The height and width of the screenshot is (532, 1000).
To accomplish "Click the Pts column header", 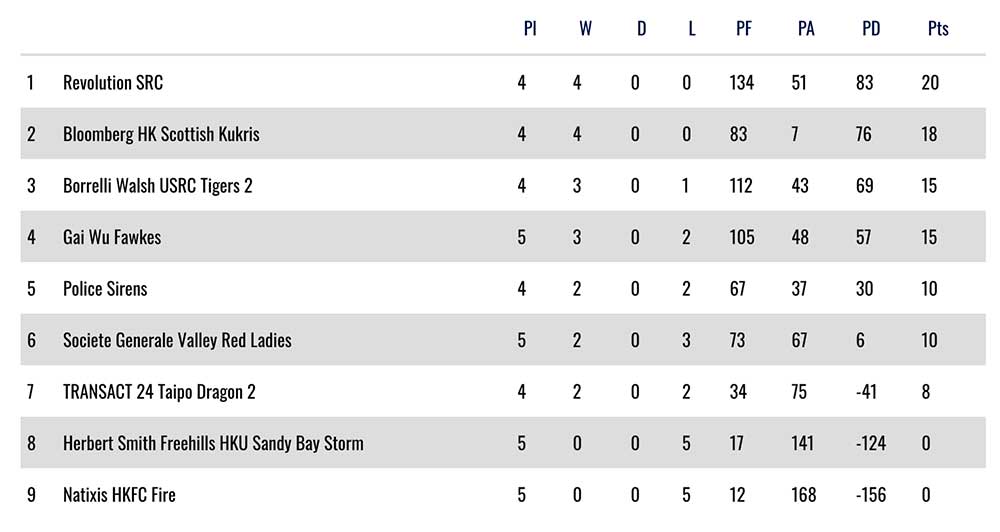I will point(937,29).
